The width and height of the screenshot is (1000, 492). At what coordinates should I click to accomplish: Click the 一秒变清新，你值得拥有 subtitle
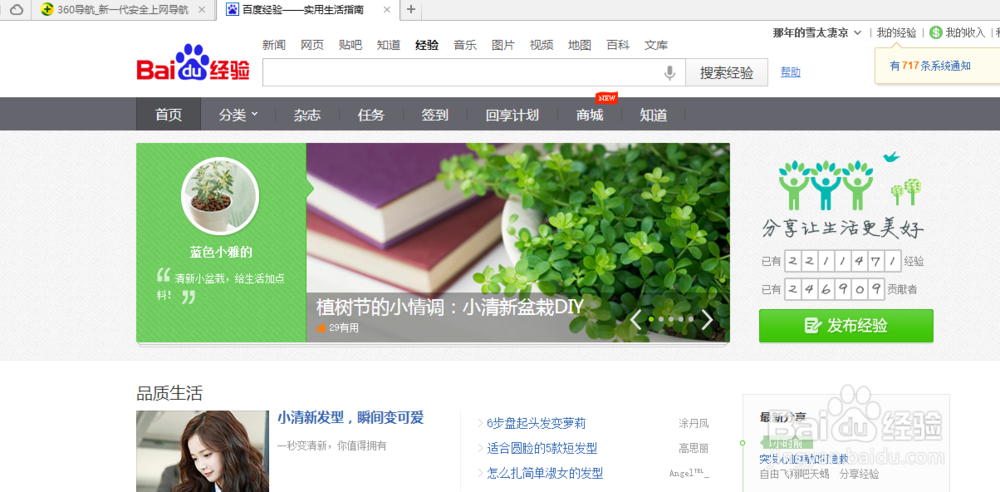[x=332, y=445]
